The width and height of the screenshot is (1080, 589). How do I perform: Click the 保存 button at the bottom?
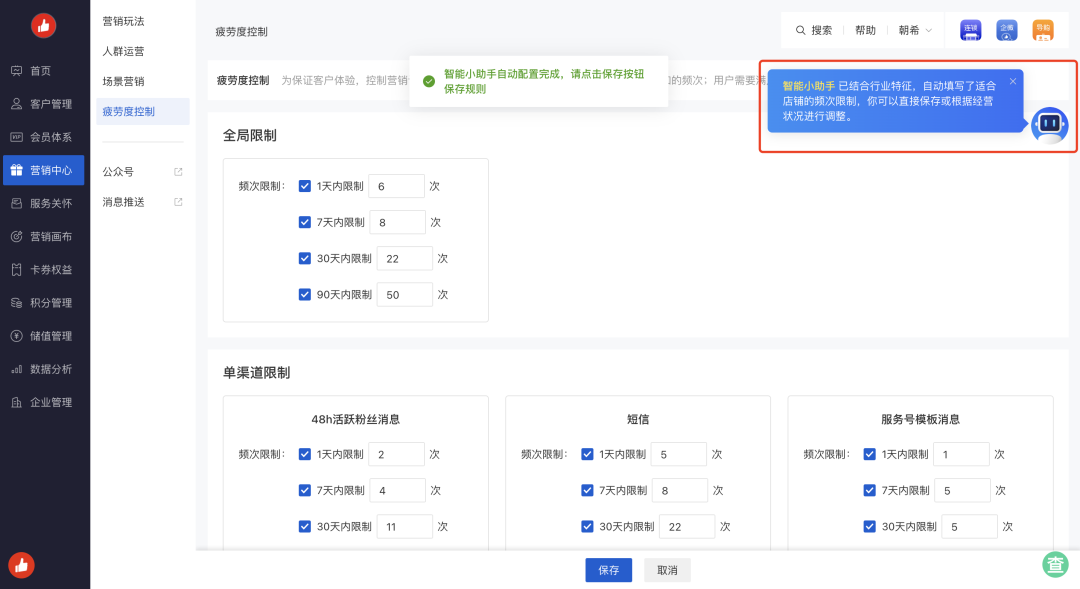click(x=608, y=569)
